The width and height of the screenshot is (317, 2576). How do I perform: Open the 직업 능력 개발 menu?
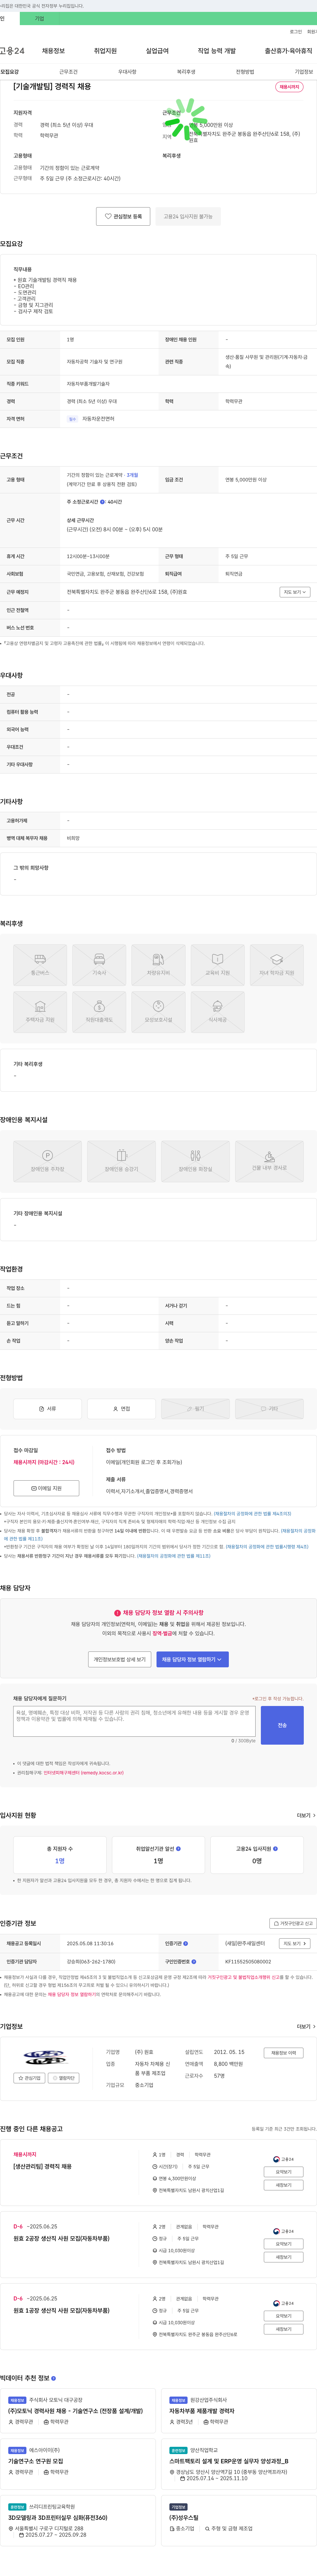[217, 51]
